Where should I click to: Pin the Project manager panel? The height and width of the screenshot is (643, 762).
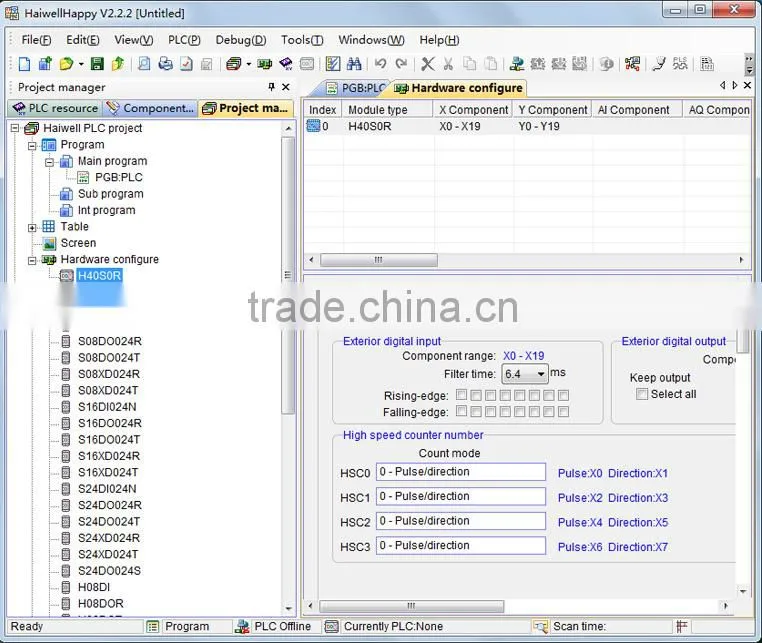pos(272,87)
